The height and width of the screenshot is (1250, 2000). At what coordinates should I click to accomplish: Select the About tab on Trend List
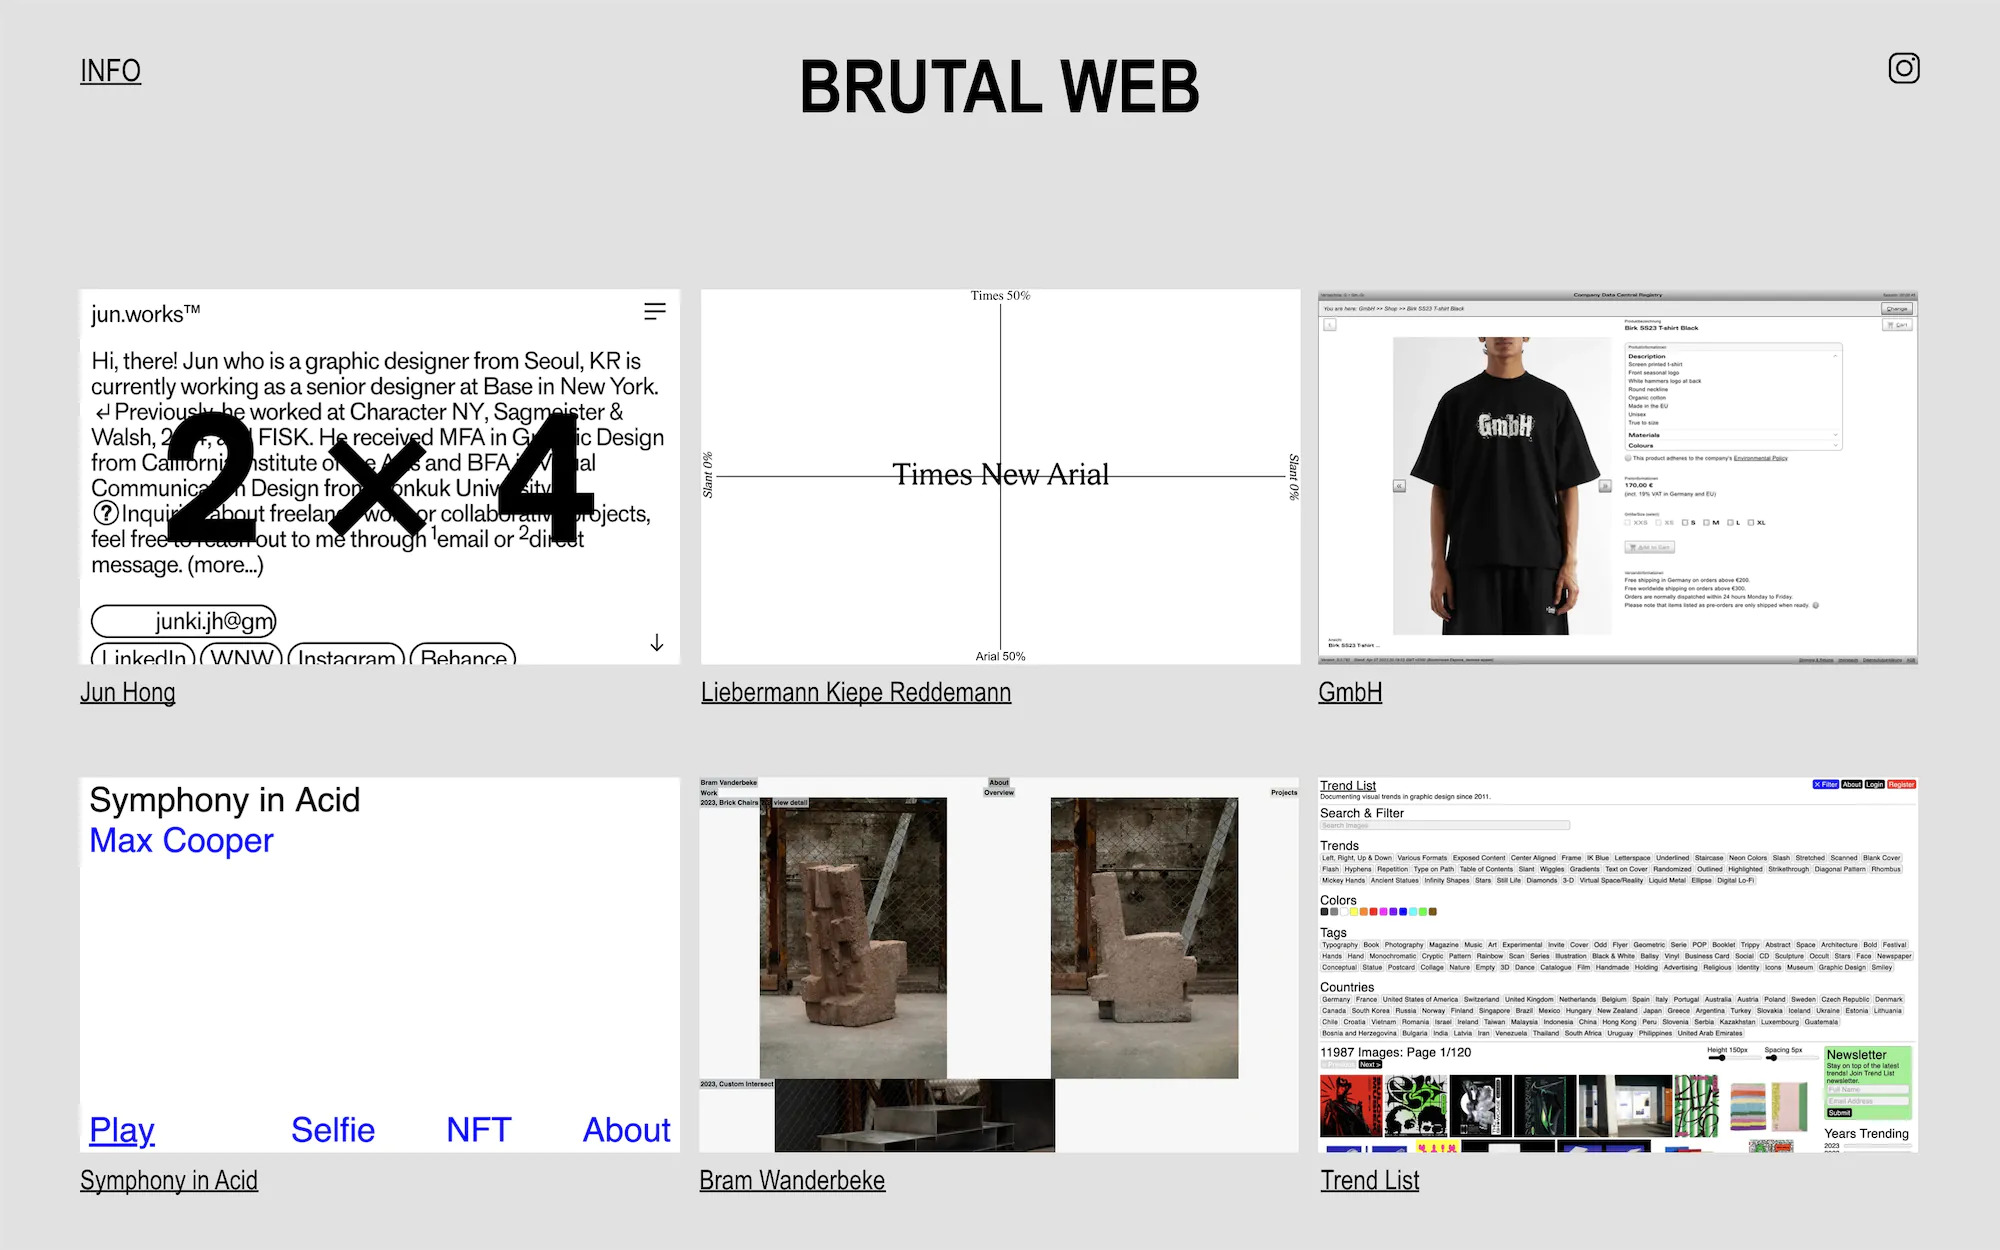[1852, 784]
